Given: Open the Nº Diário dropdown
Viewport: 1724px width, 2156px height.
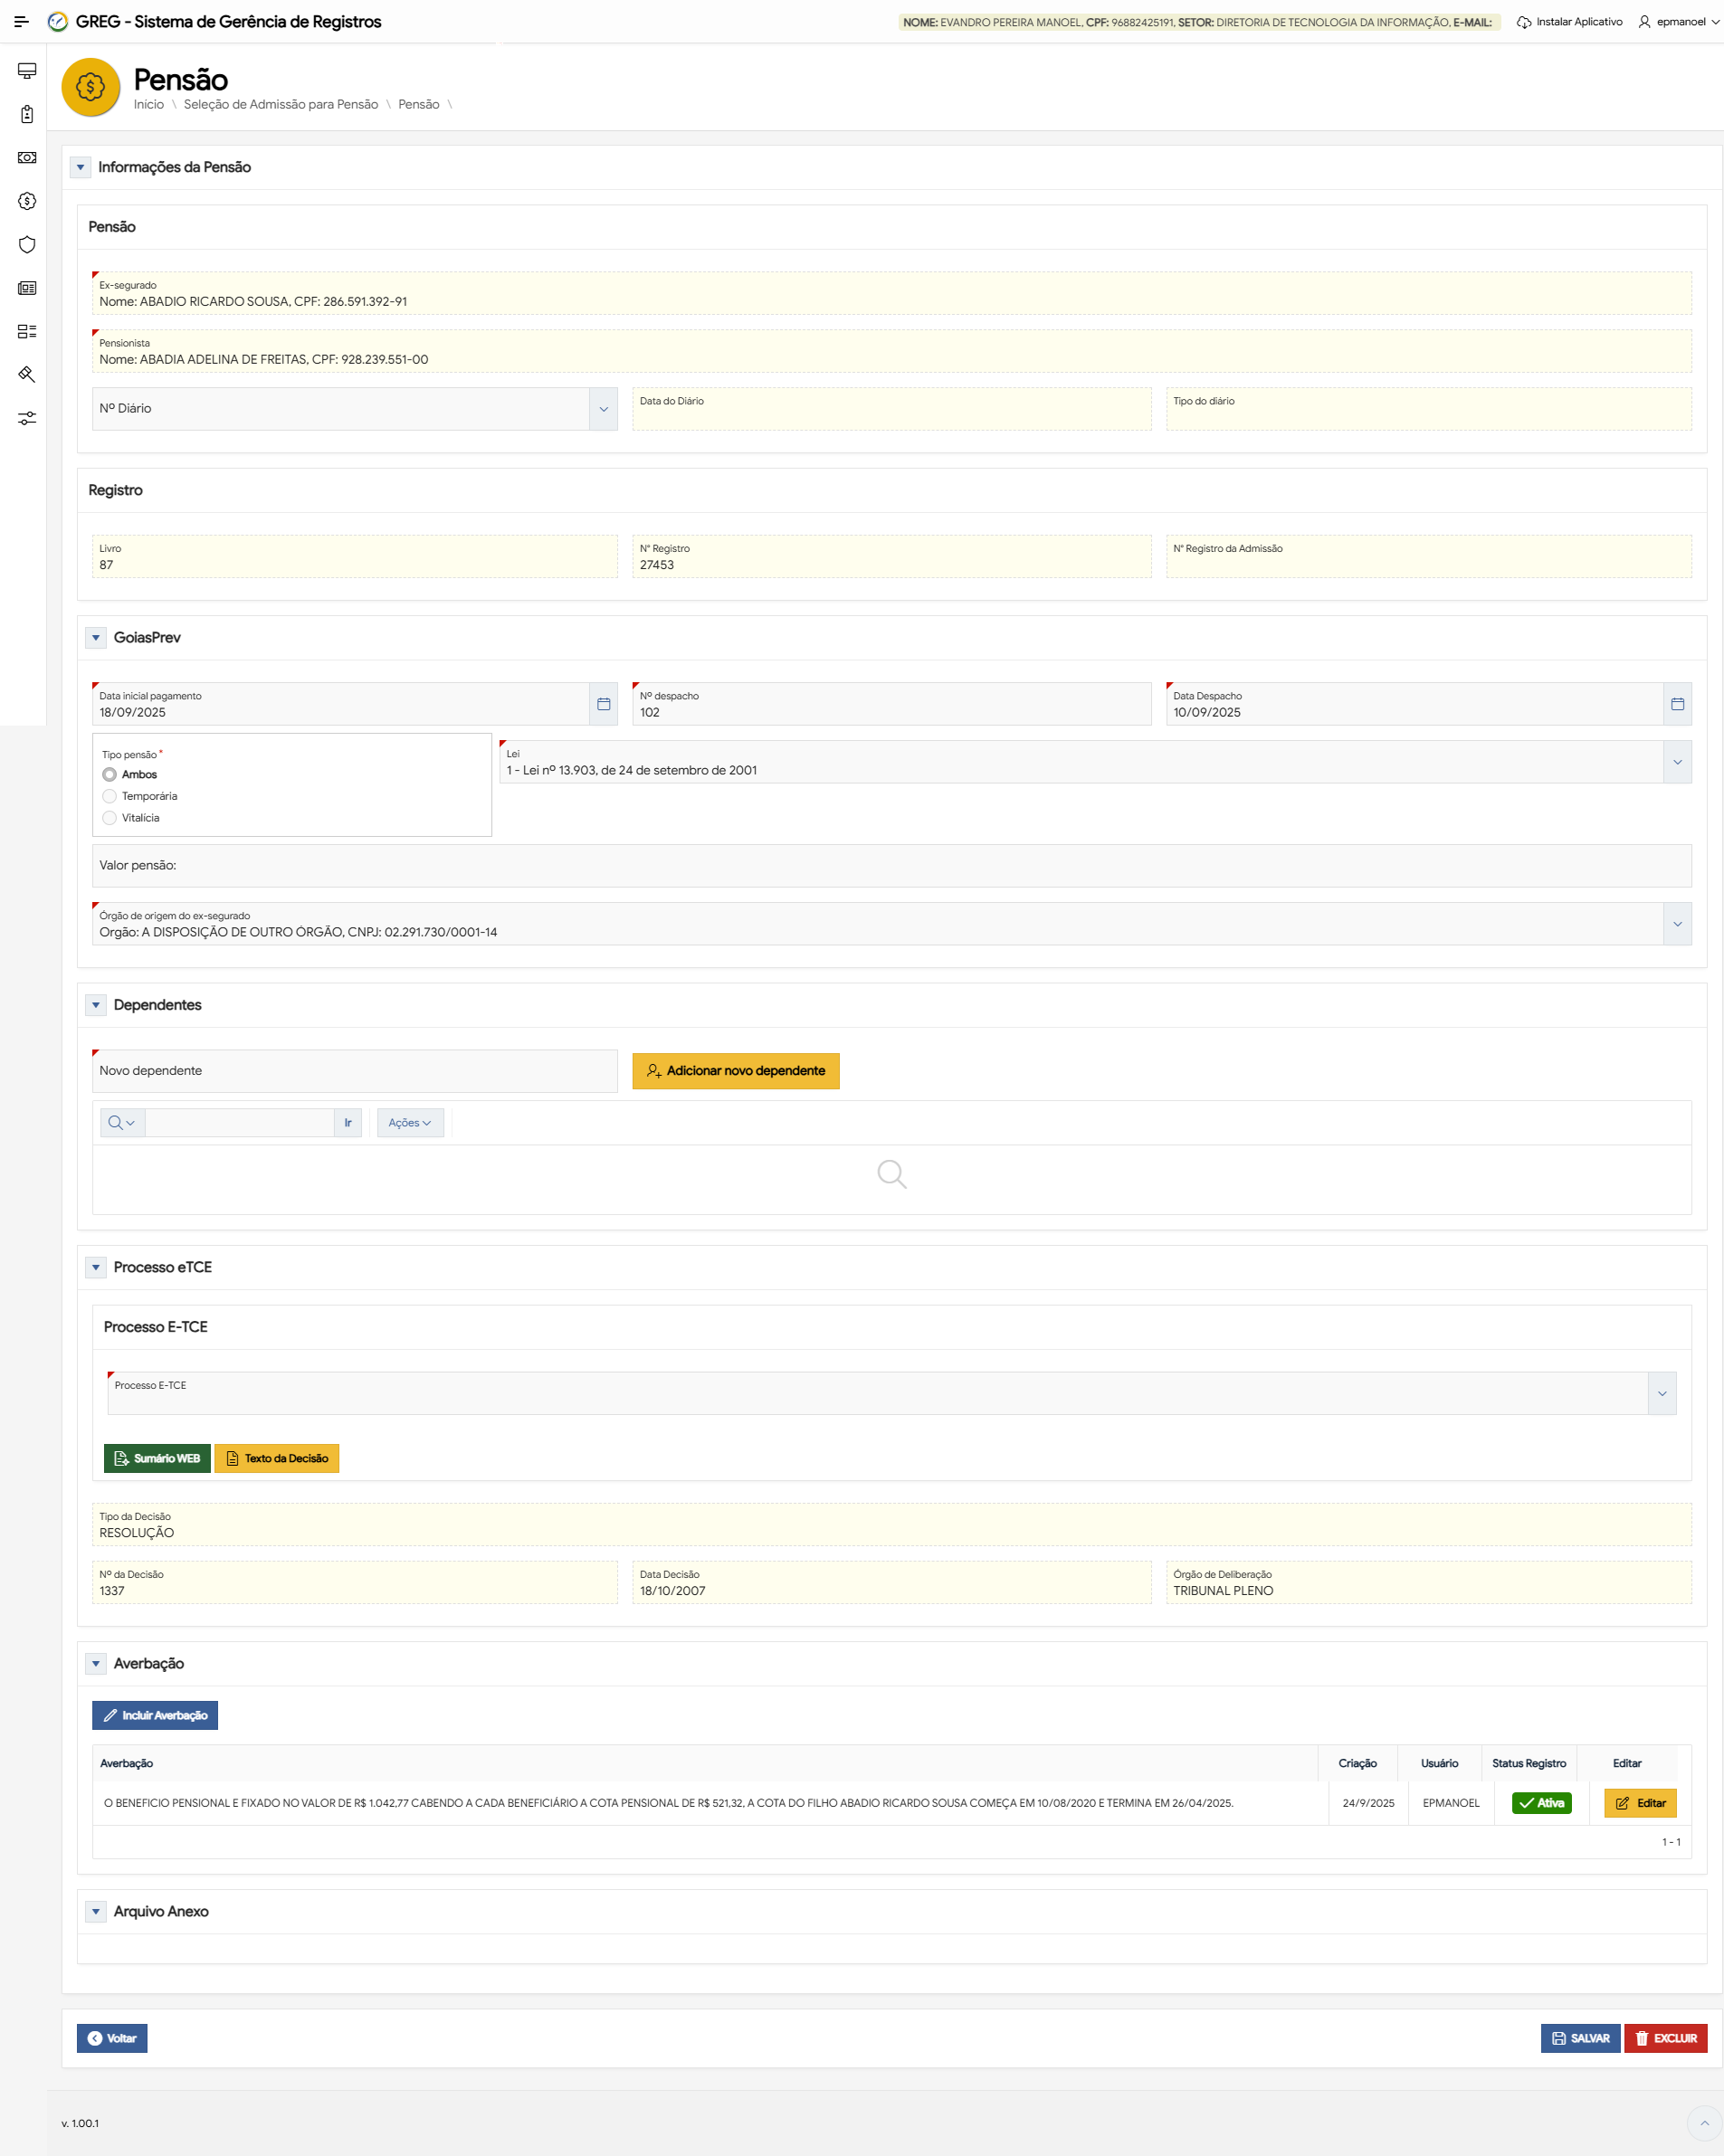Looking at the screenshot, I should [x=603, y=409].
